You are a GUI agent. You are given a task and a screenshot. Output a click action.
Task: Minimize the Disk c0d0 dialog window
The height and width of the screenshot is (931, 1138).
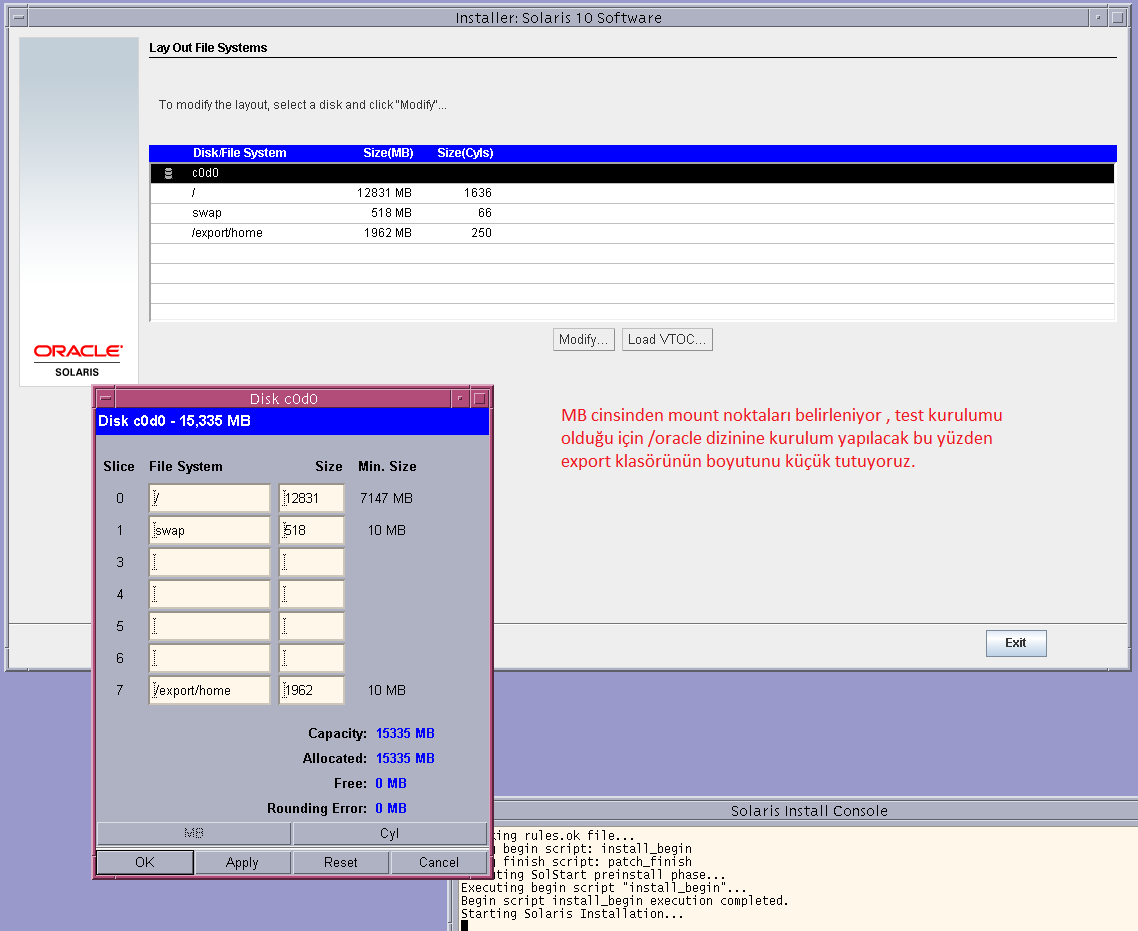(460, 398)
